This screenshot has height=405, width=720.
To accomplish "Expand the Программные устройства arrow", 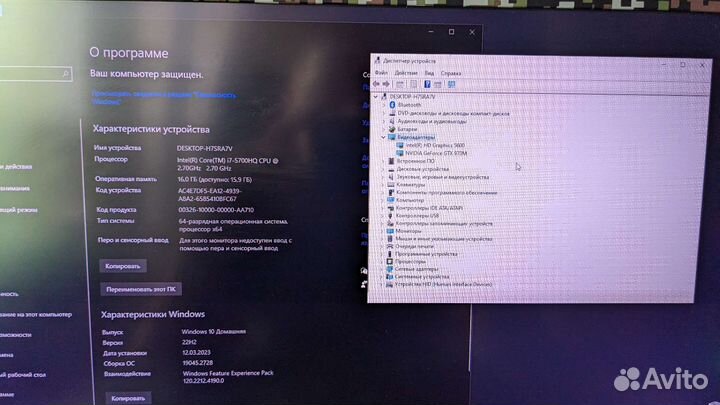I will tap(382, 254).
